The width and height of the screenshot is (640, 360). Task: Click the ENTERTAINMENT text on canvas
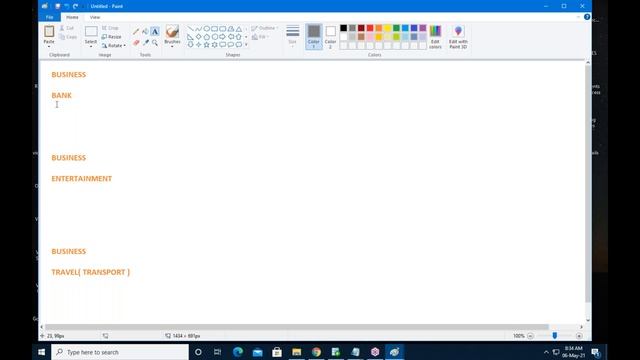pyautogui.click(x=82, y=178)
